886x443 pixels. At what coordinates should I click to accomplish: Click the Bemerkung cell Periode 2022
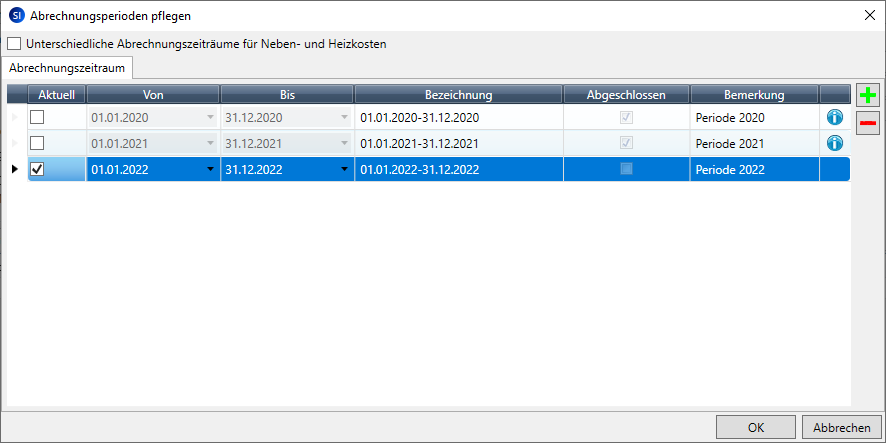(754, 169)
